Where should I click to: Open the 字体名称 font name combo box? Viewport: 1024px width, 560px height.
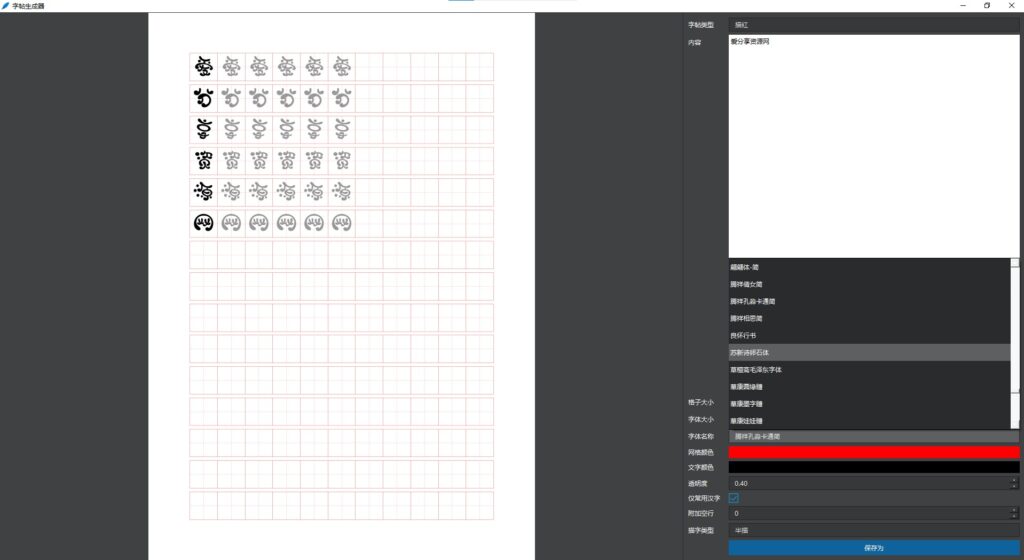click(x=873, y=437)
